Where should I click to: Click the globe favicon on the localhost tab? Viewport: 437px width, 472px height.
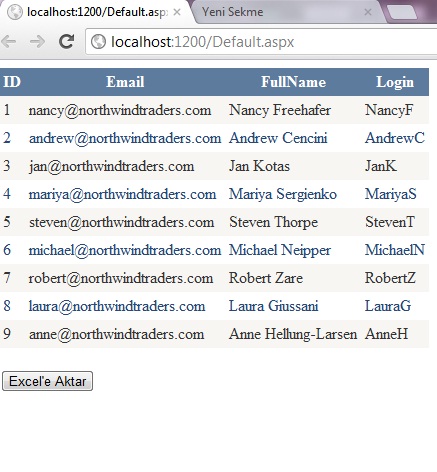click(15, 12)
